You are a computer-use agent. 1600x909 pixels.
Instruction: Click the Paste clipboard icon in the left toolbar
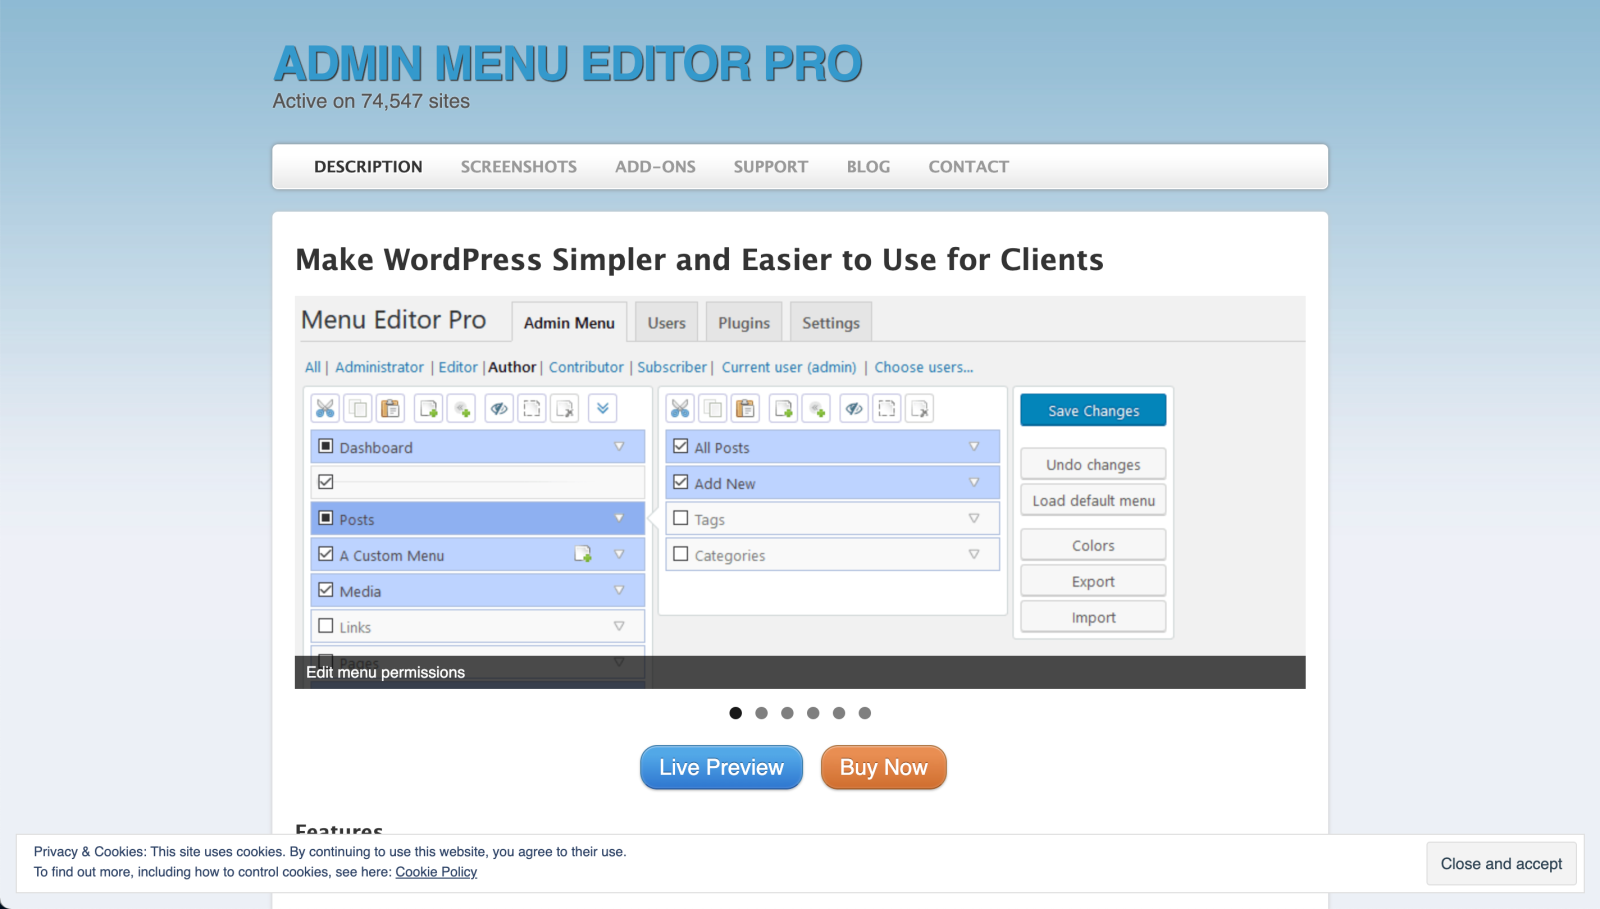(x=391, y=408)
